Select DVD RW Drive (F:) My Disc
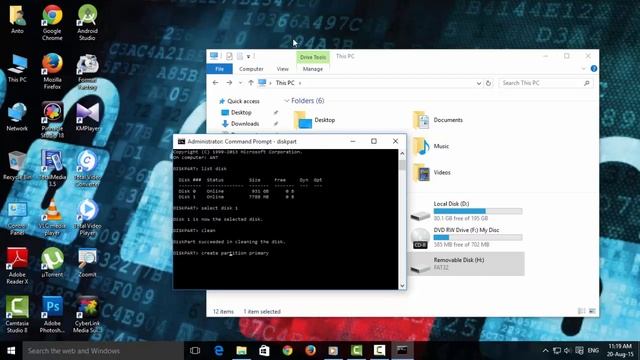 466,237
